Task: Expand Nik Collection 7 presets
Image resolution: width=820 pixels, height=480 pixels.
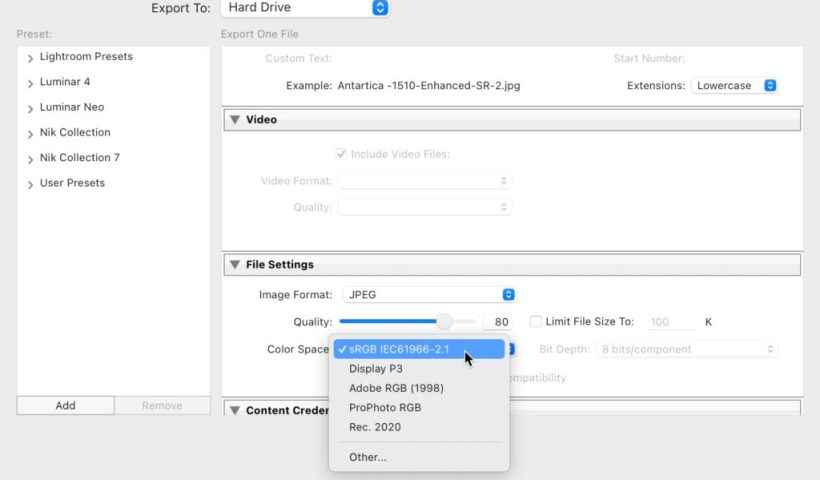Action: [x=30, y=159]
